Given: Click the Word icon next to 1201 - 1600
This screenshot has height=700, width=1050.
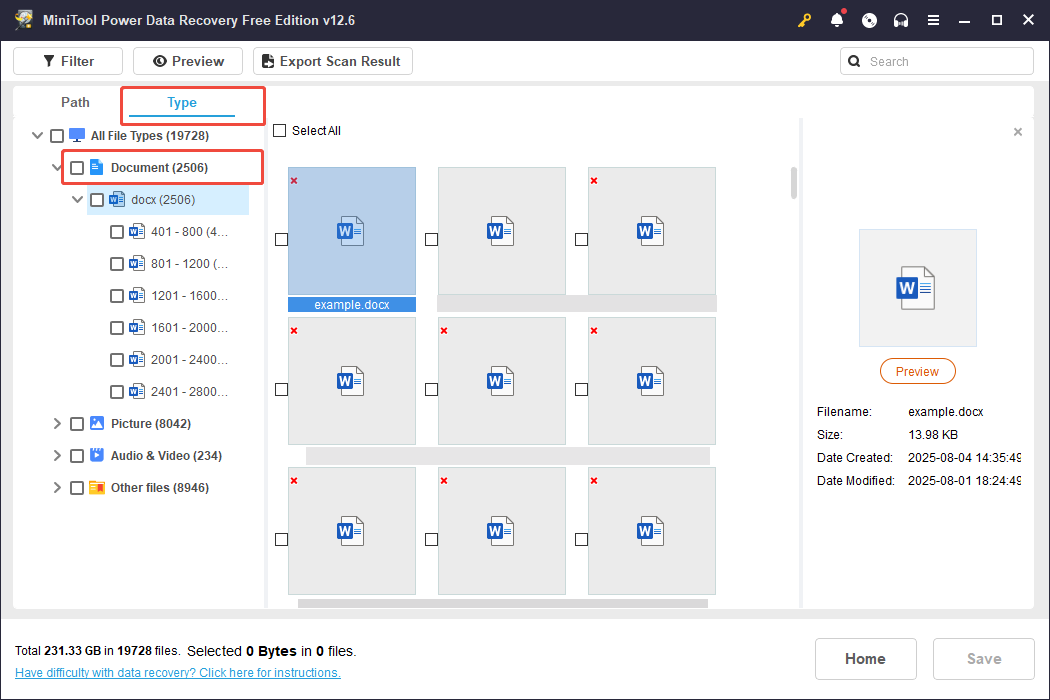Looking at the screenshot, I should (137, 295).
